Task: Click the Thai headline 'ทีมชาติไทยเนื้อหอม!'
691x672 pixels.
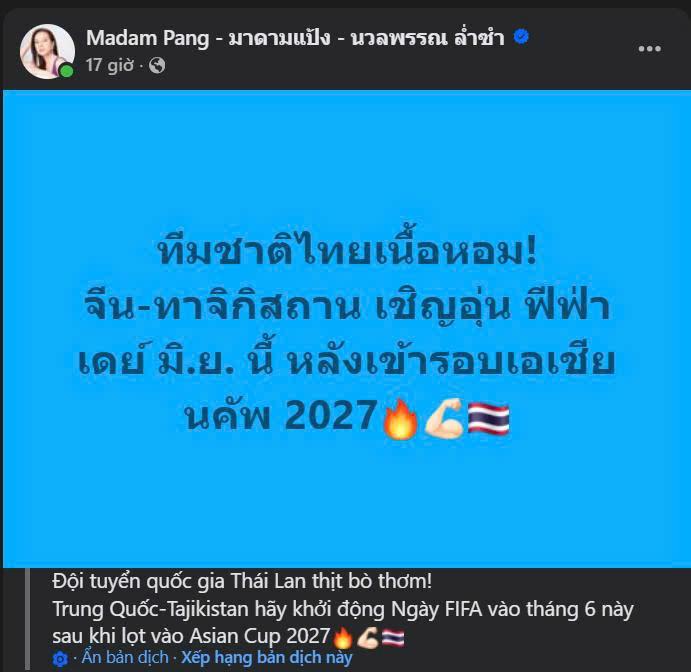Action: point(348,250)
